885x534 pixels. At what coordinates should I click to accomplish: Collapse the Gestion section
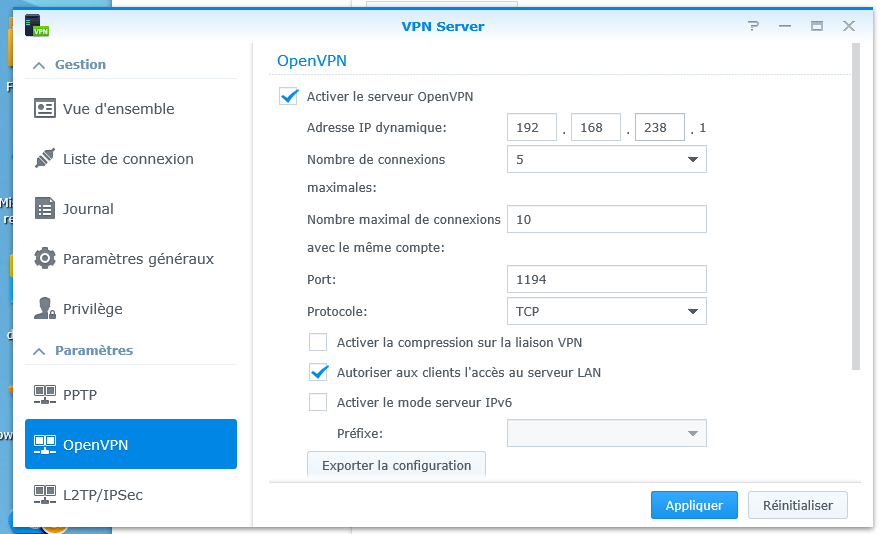pos(39,65)
